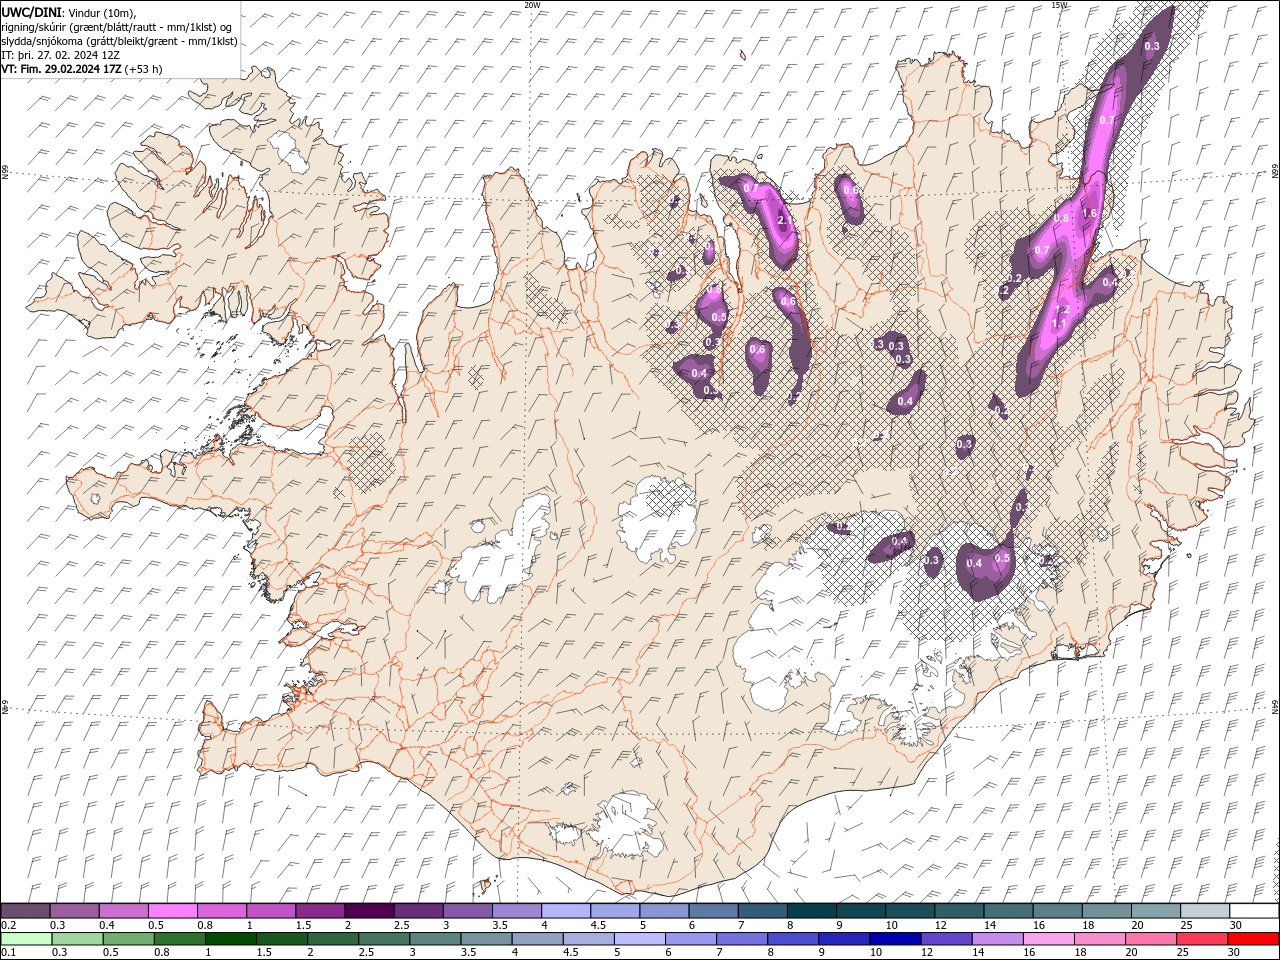Click the white 30 snow scale swatch
Screen dimensions: 1280x960
(1254, 911)
